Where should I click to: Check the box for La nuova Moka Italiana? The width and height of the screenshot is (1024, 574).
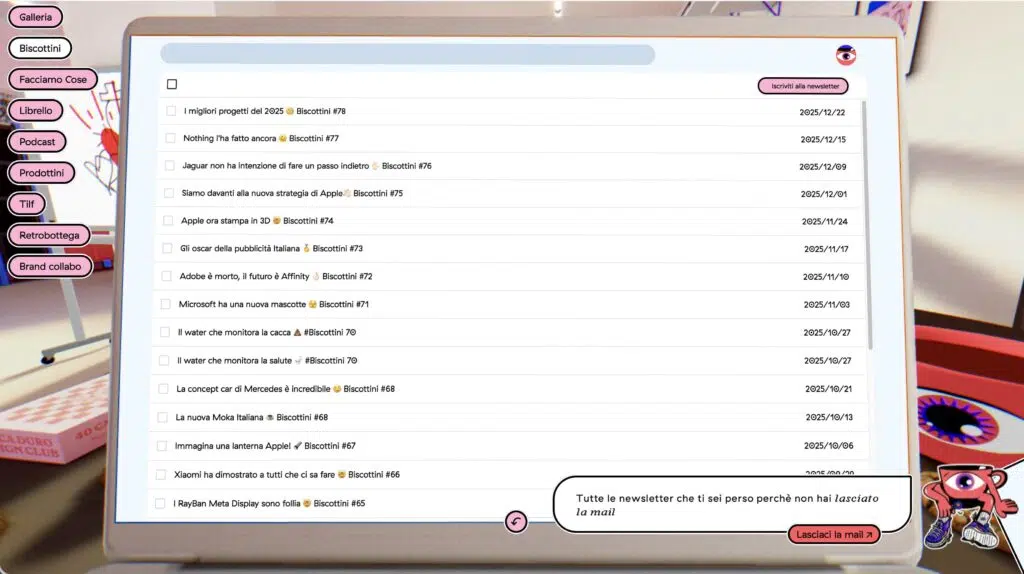[163, 417]
